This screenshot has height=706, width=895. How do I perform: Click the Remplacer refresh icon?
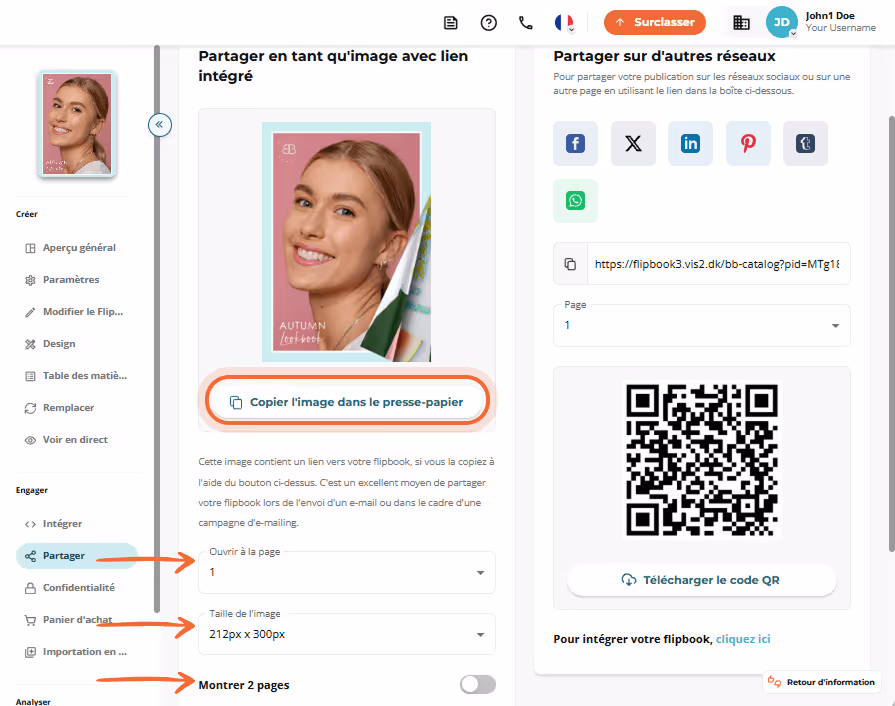pos(30,408)
